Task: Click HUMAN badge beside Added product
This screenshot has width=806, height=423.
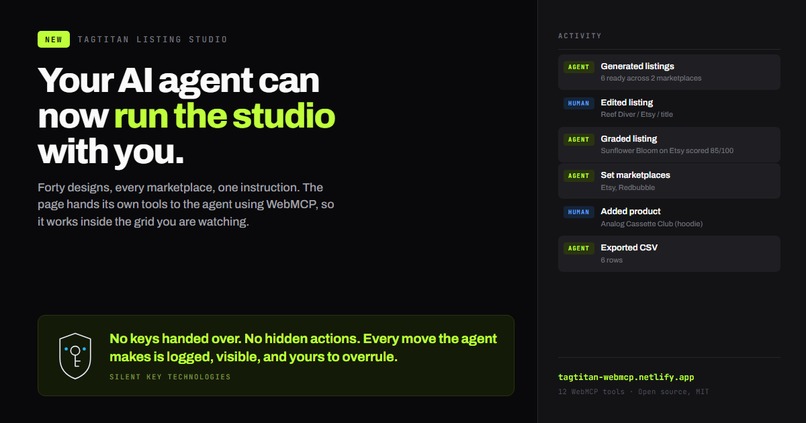Action: click(579, 212)
